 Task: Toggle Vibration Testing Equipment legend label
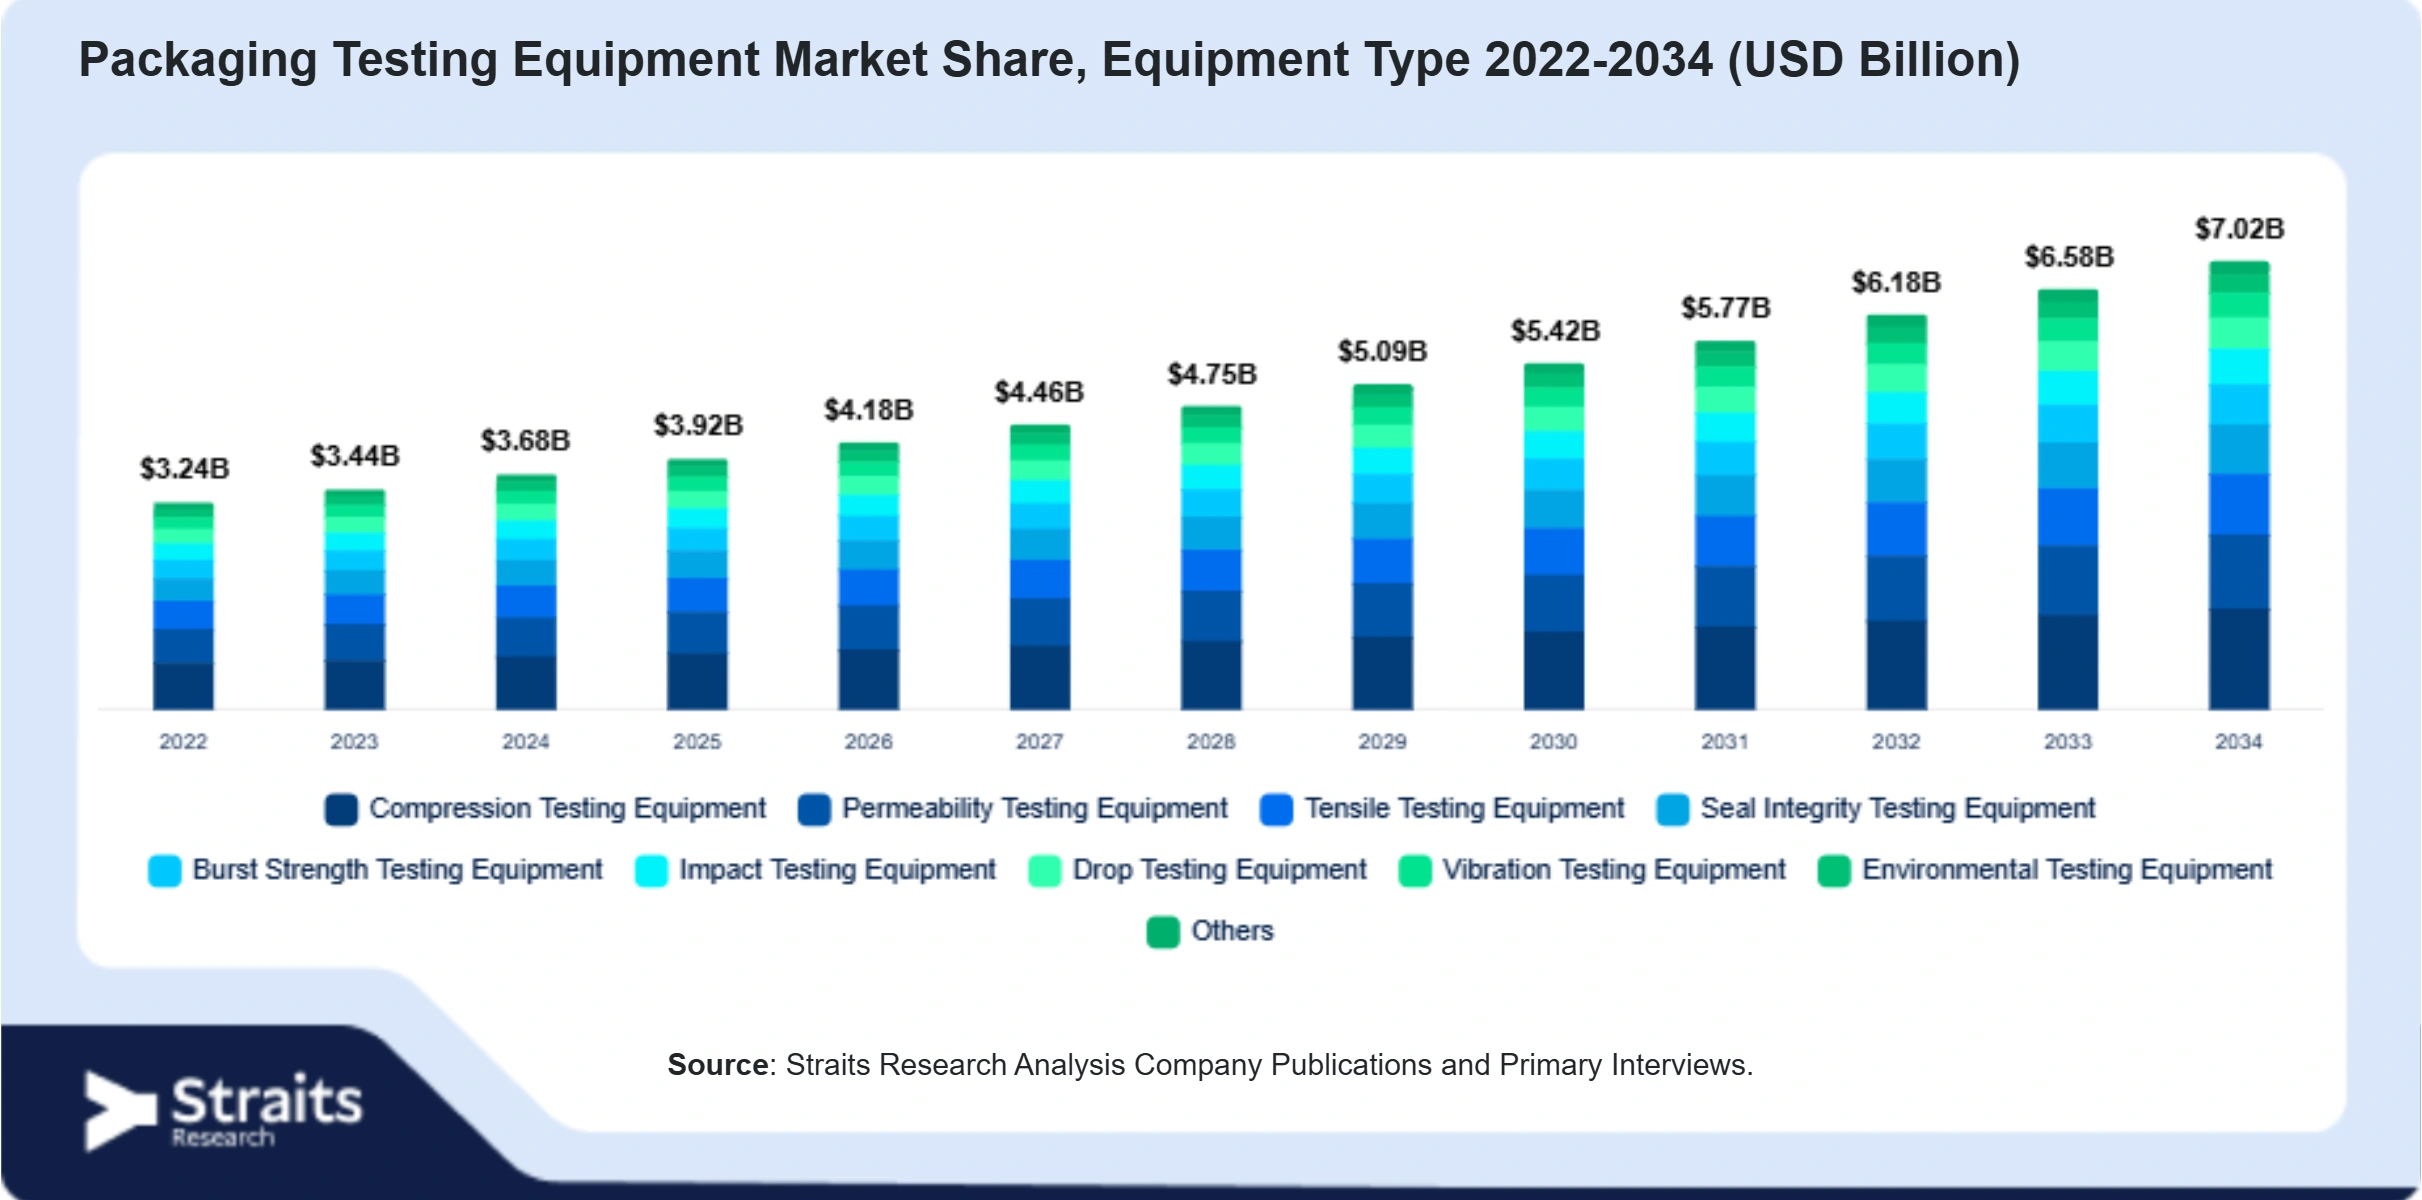click(x=1613, y=870)
